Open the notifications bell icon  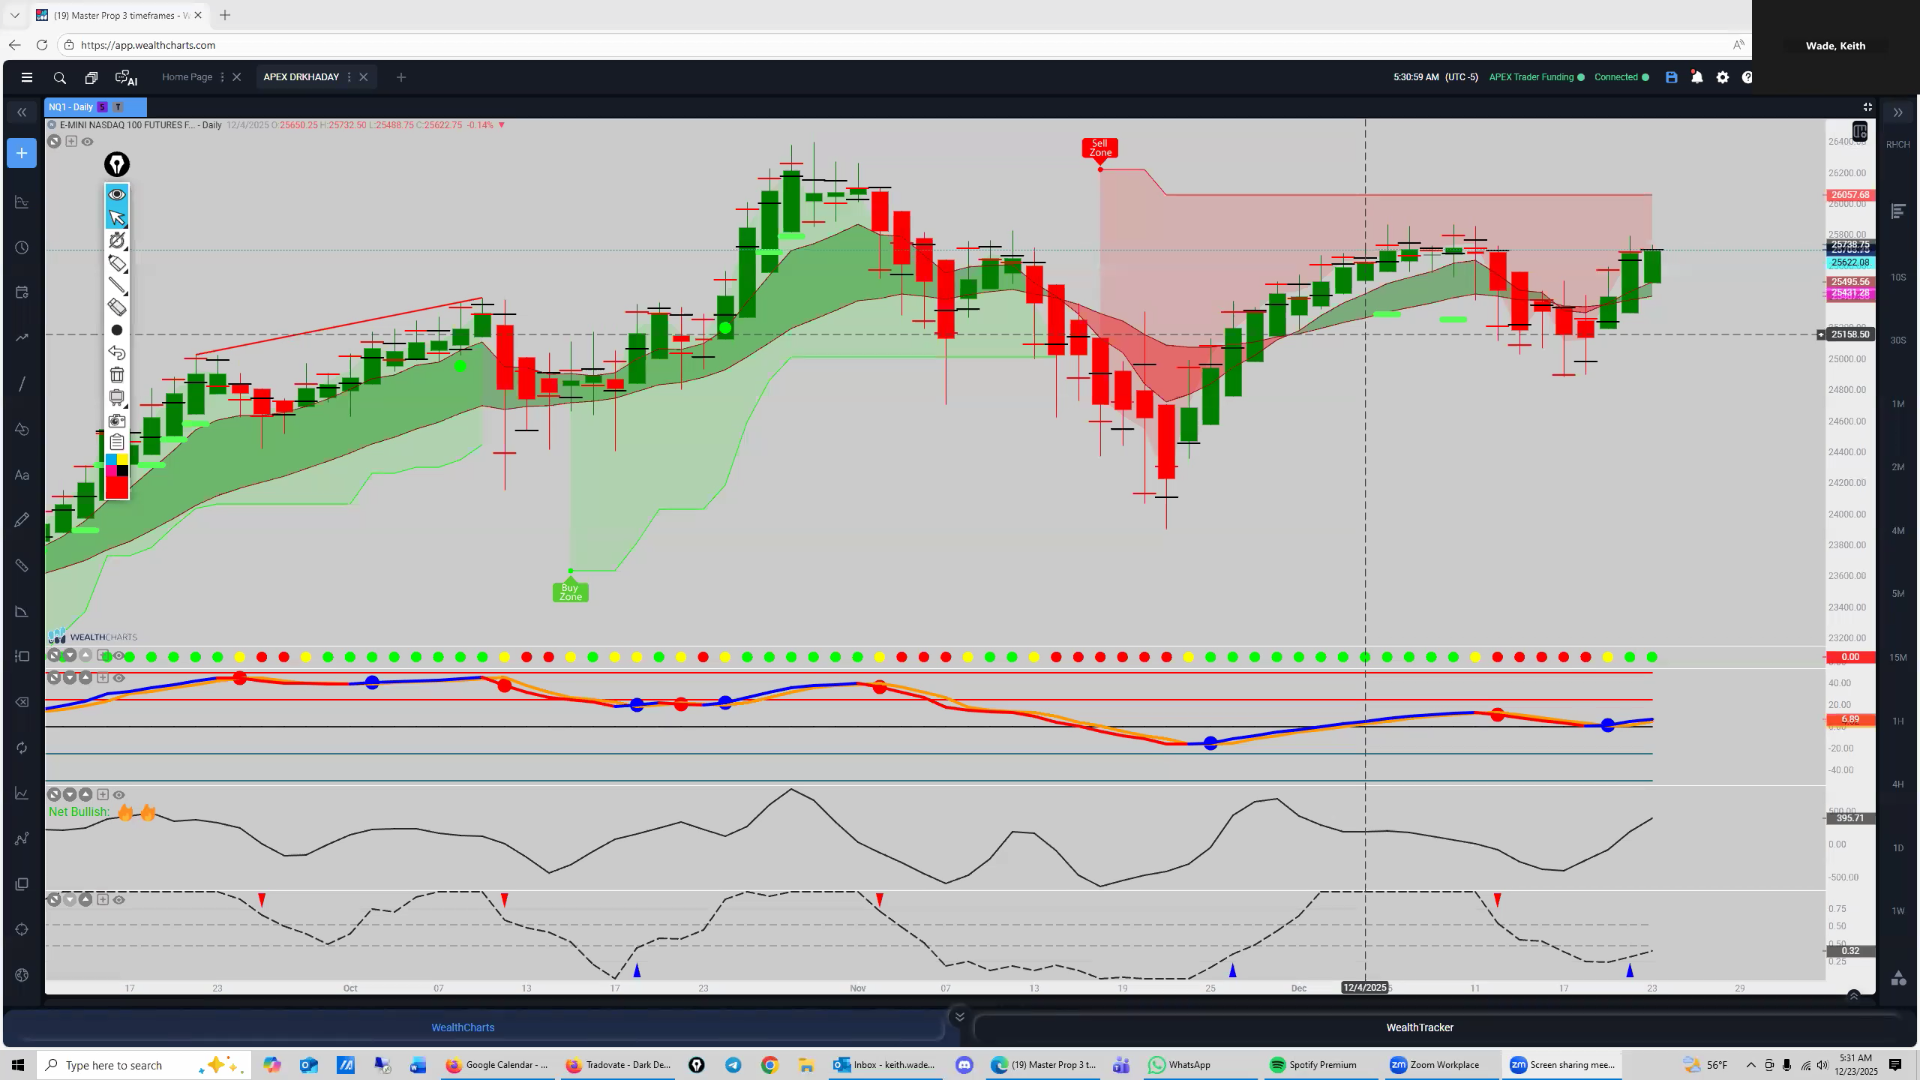1697,77
